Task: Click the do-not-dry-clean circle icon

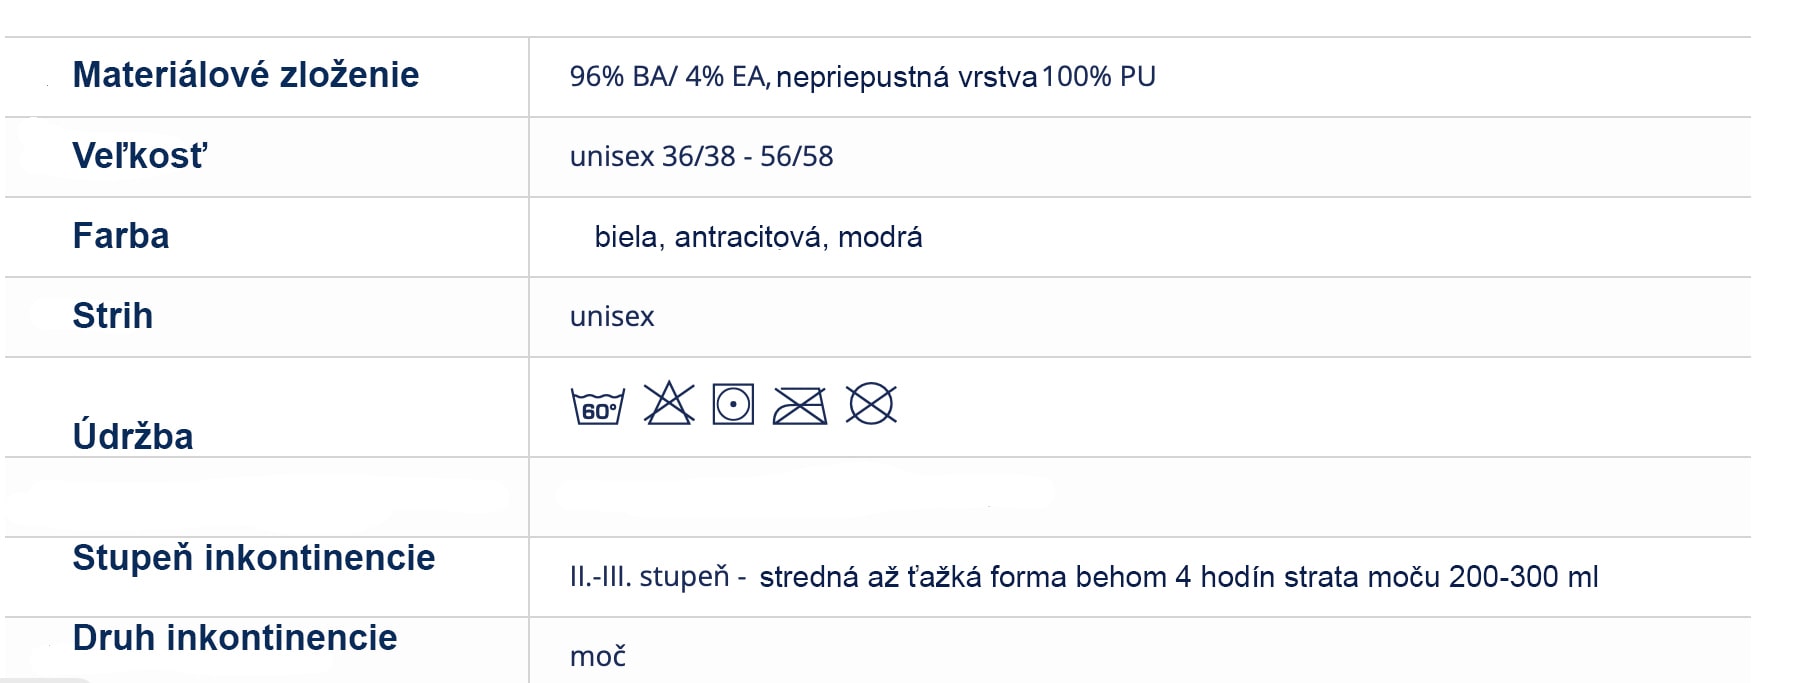Action: [x=871, y=404]
